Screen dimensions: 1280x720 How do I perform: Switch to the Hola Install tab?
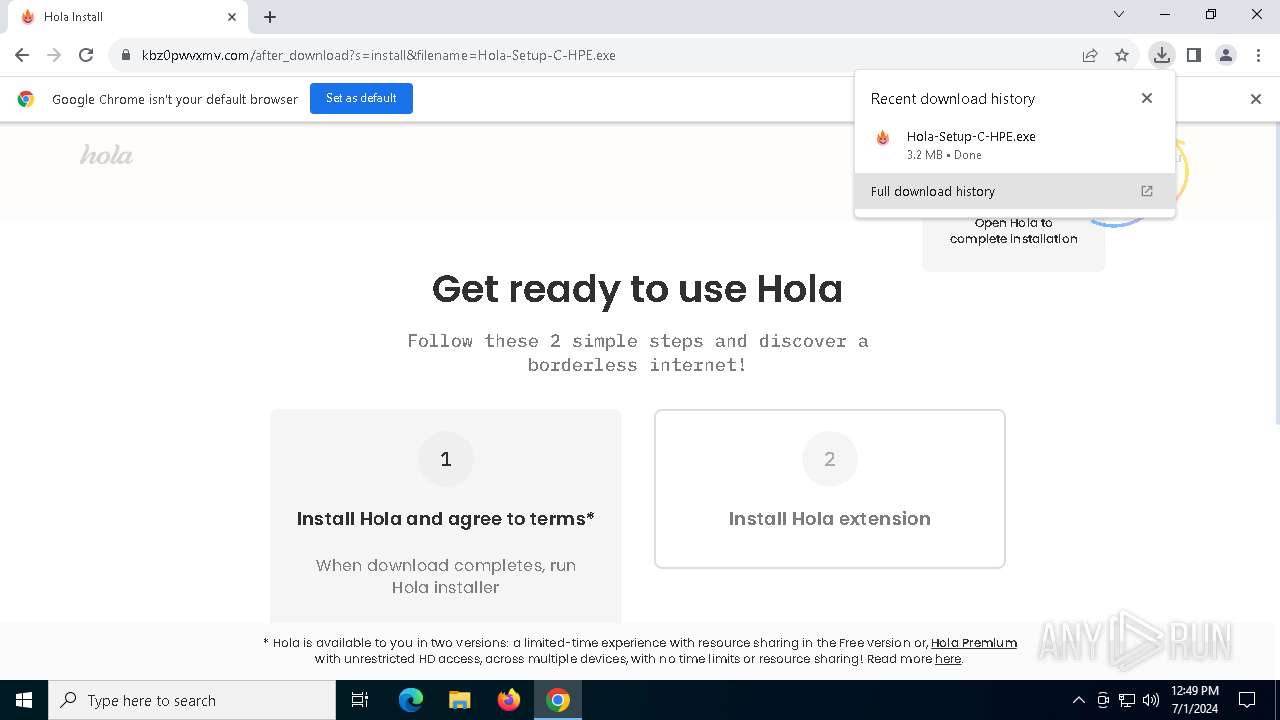tap(127, 17)
